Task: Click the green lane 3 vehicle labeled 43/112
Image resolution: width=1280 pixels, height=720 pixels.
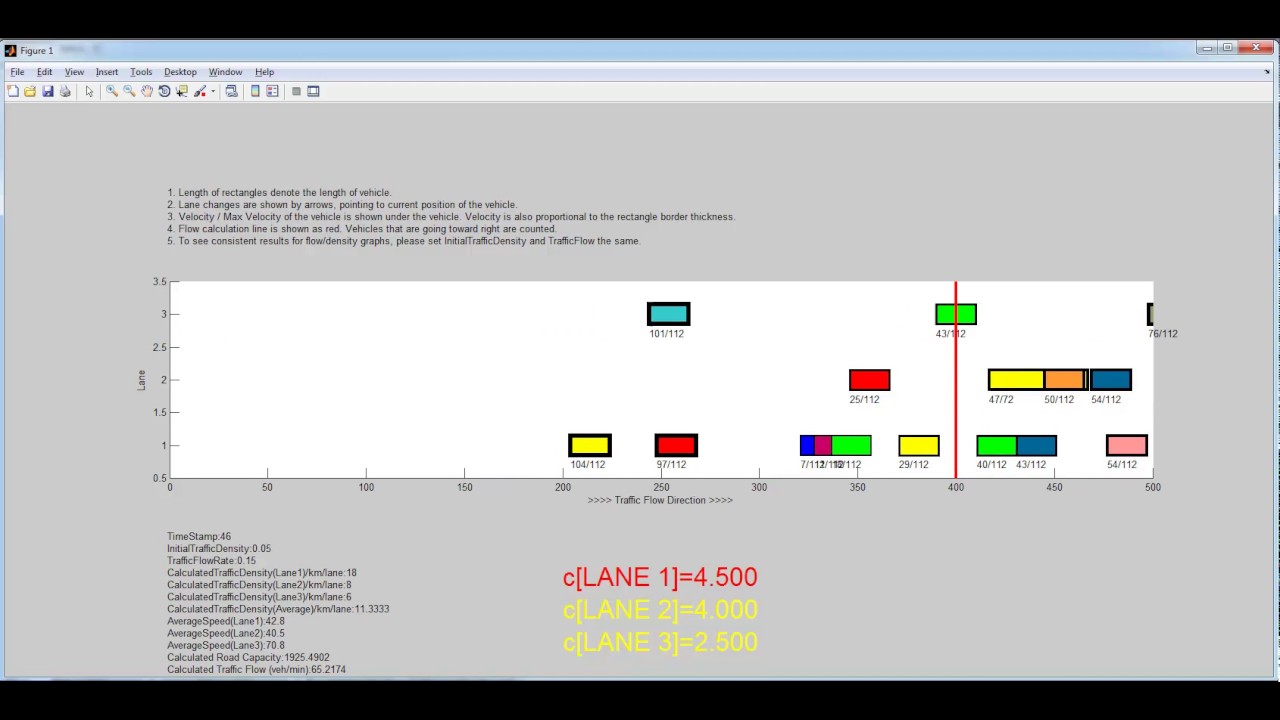Action: [x=956, y=314]
